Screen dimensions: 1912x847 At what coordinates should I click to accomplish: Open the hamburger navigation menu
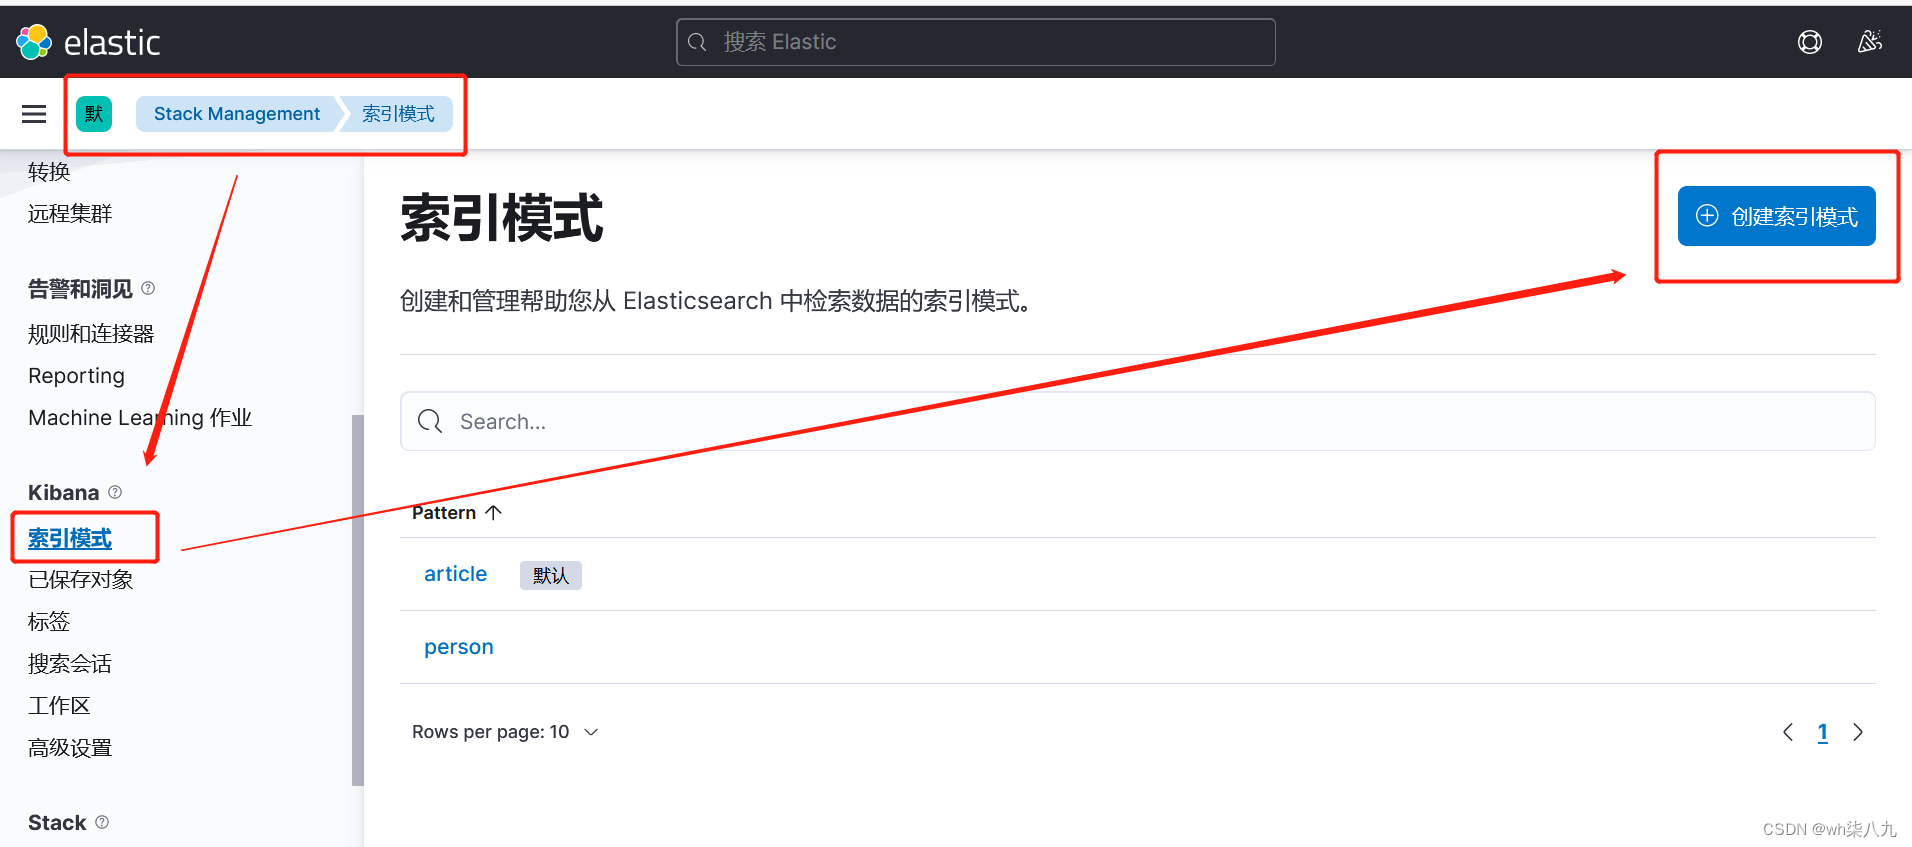34,114
